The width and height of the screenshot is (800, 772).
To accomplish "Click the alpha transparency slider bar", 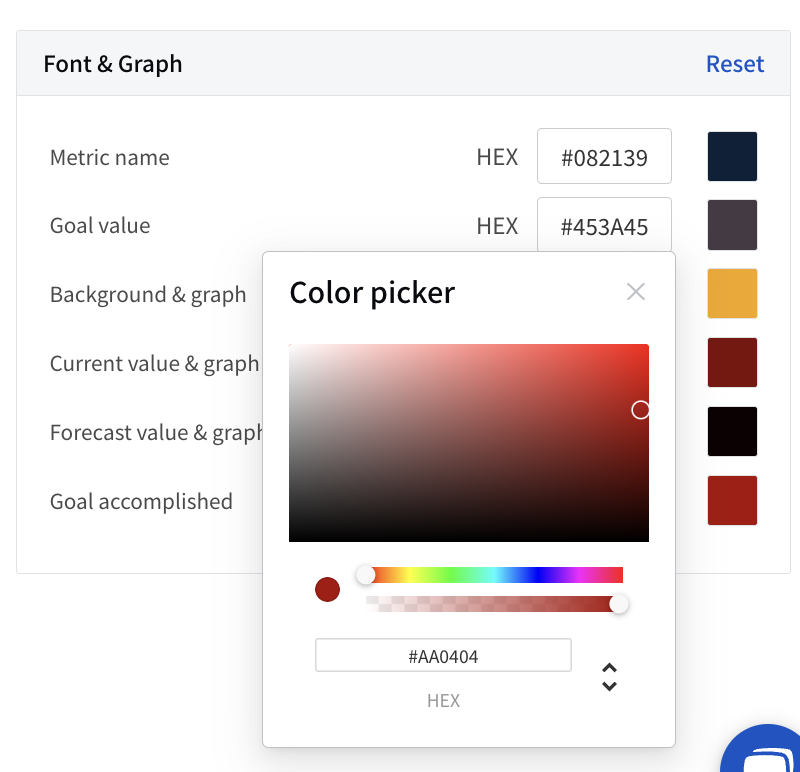I will pyautogui.click(x=494, y=604).
